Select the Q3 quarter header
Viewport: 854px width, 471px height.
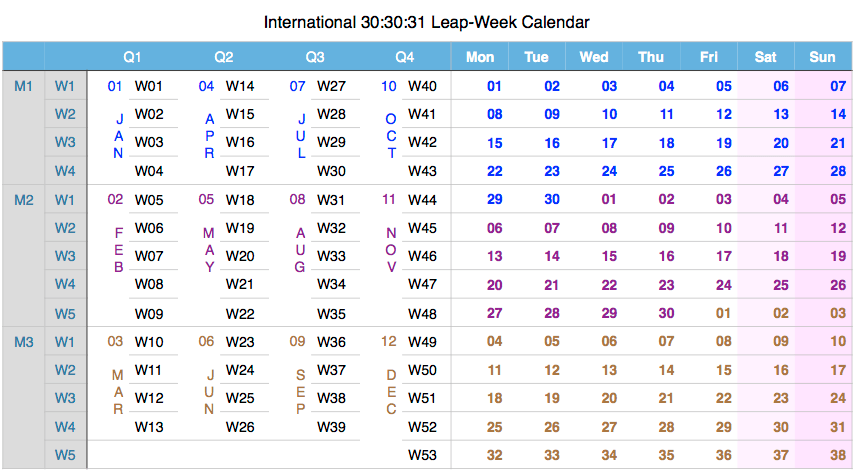[315, 57]
